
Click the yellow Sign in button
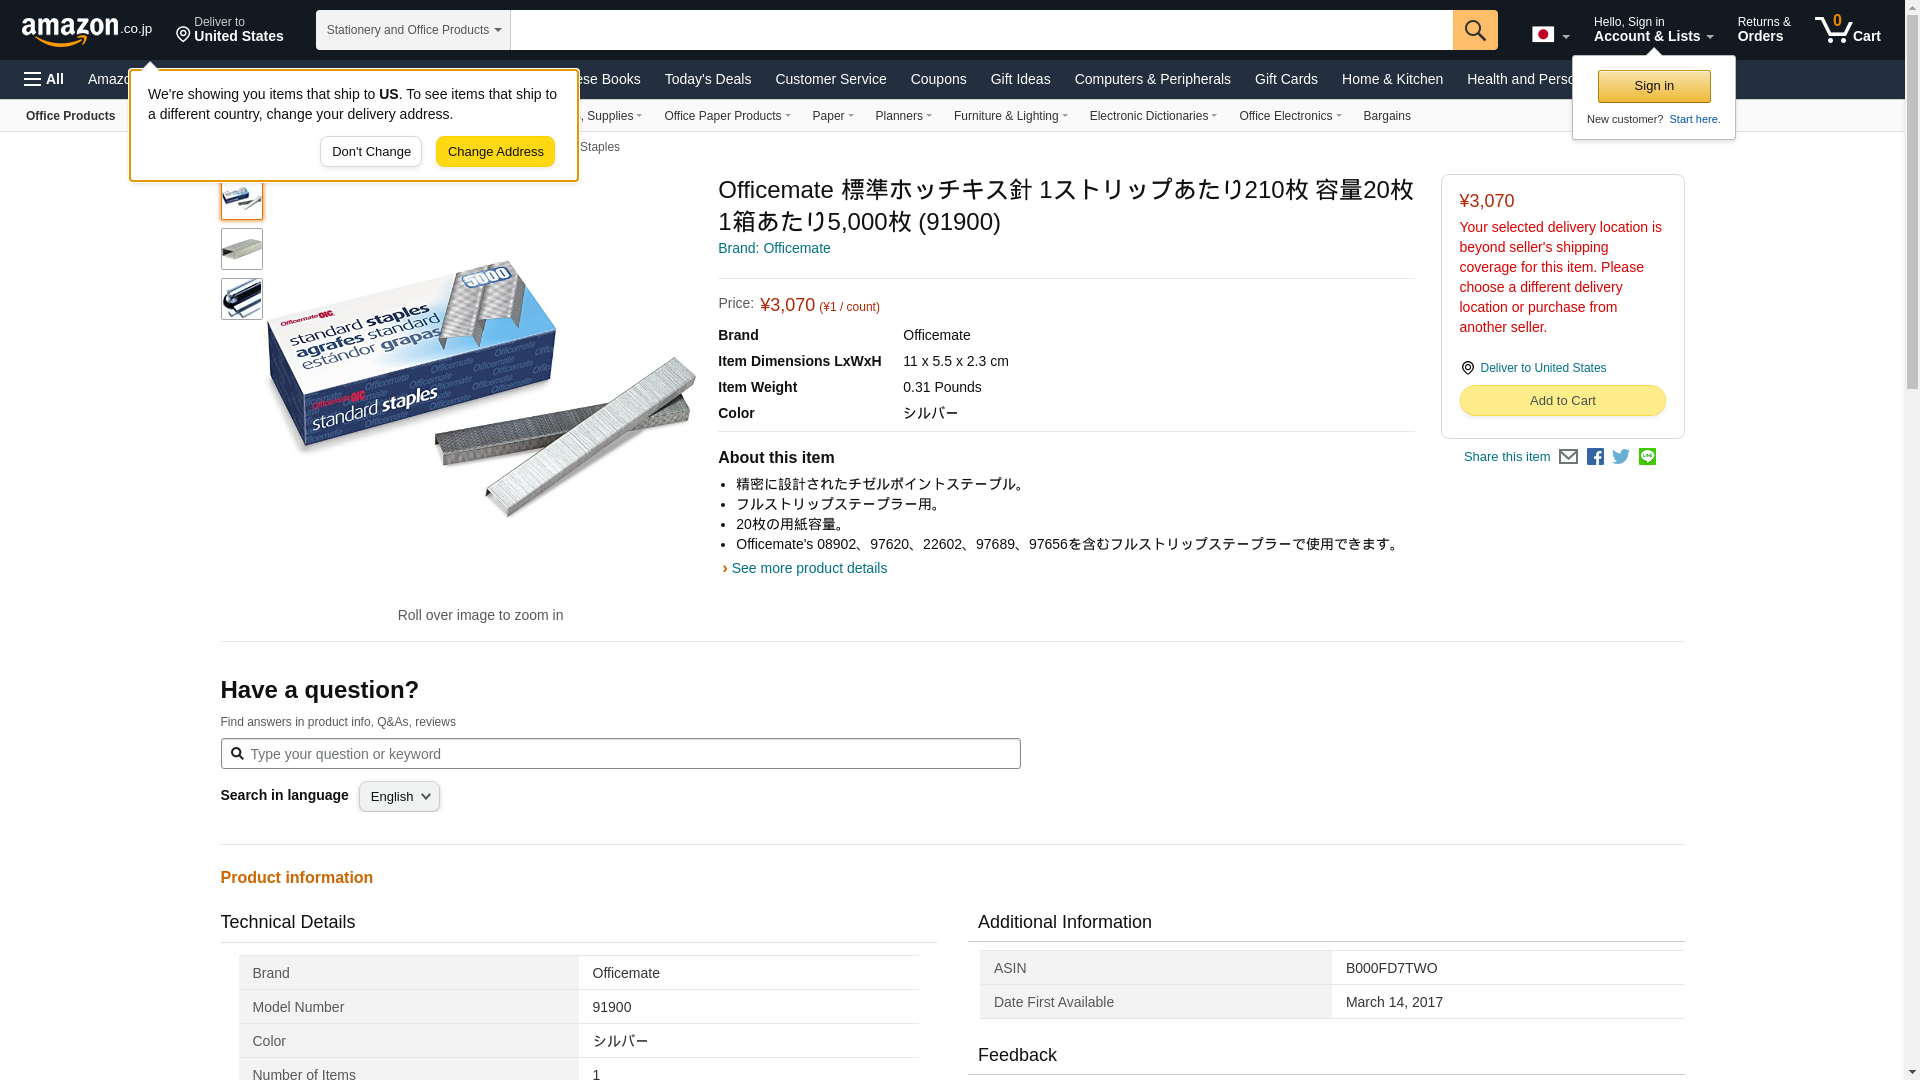1653,86
